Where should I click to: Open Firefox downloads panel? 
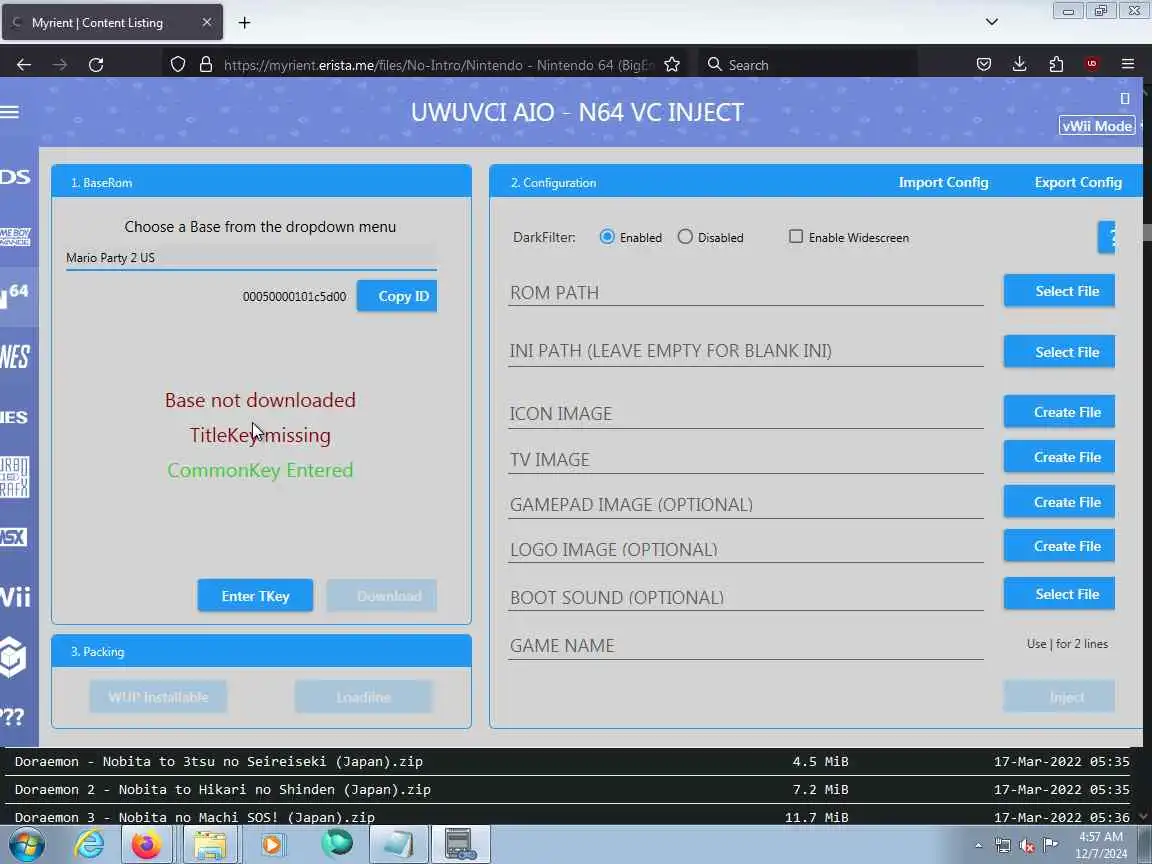1019,65
